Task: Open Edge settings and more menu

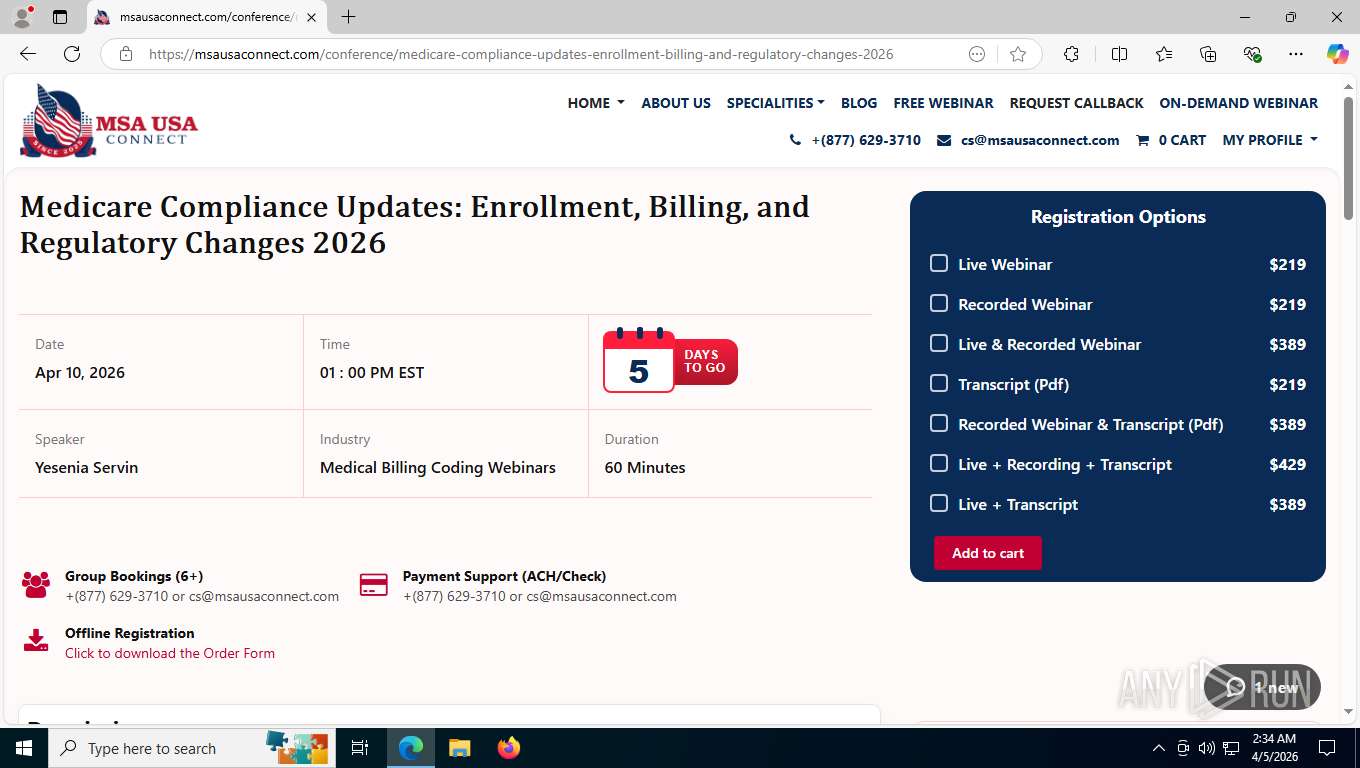Action: point(1296,54)
